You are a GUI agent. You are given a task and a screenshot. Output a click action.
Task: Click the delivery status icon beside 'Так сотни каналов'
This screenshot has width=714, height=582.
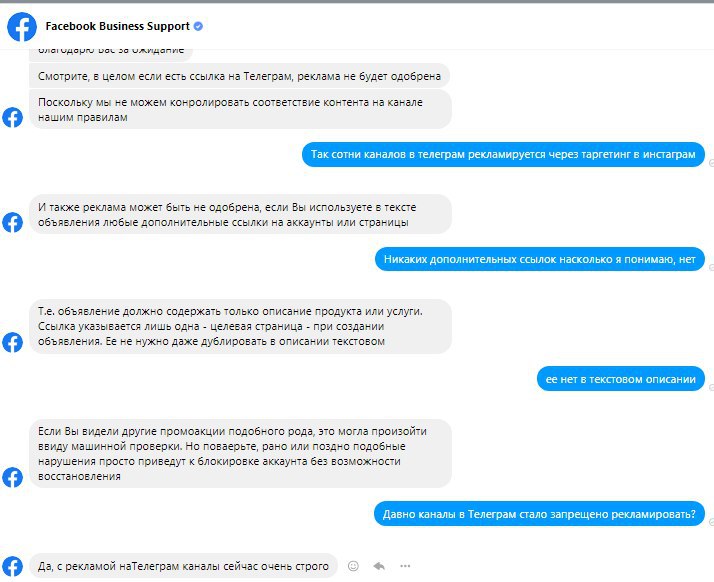(x=711, y=163)
